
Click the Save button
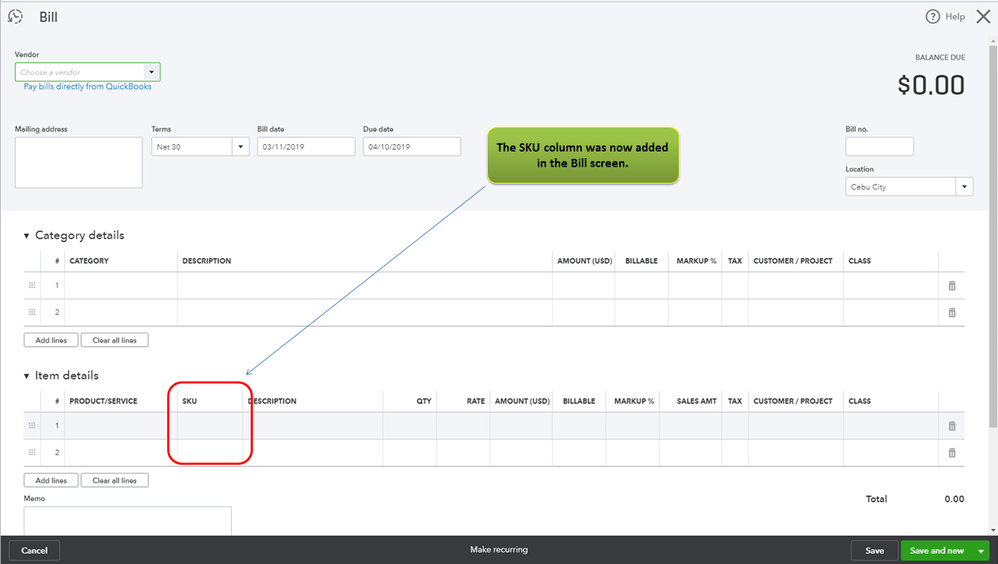875,551
